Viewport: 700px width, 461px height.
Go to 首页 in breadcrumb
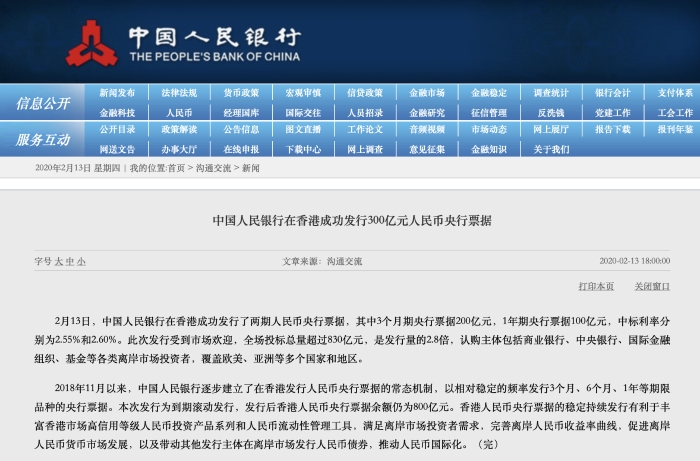pos(176,168)
